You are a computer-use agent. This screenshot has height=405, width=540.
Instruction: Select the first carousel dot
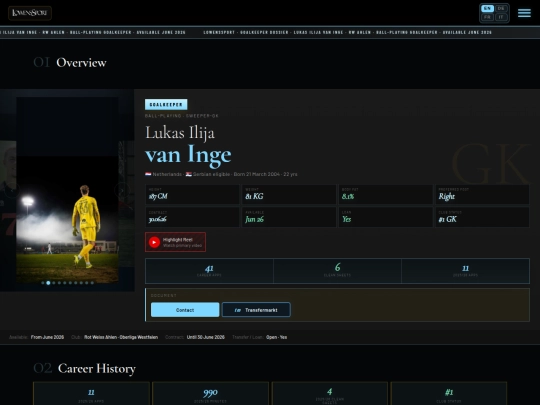point(43,283)
